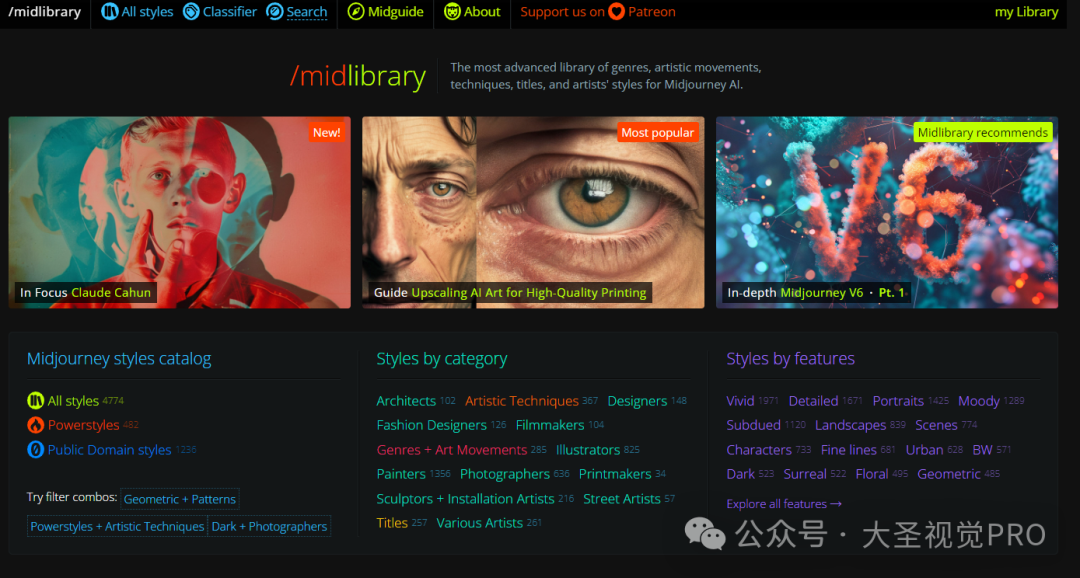Open the In-depth Midjourney V6 card

coord(887,212)
